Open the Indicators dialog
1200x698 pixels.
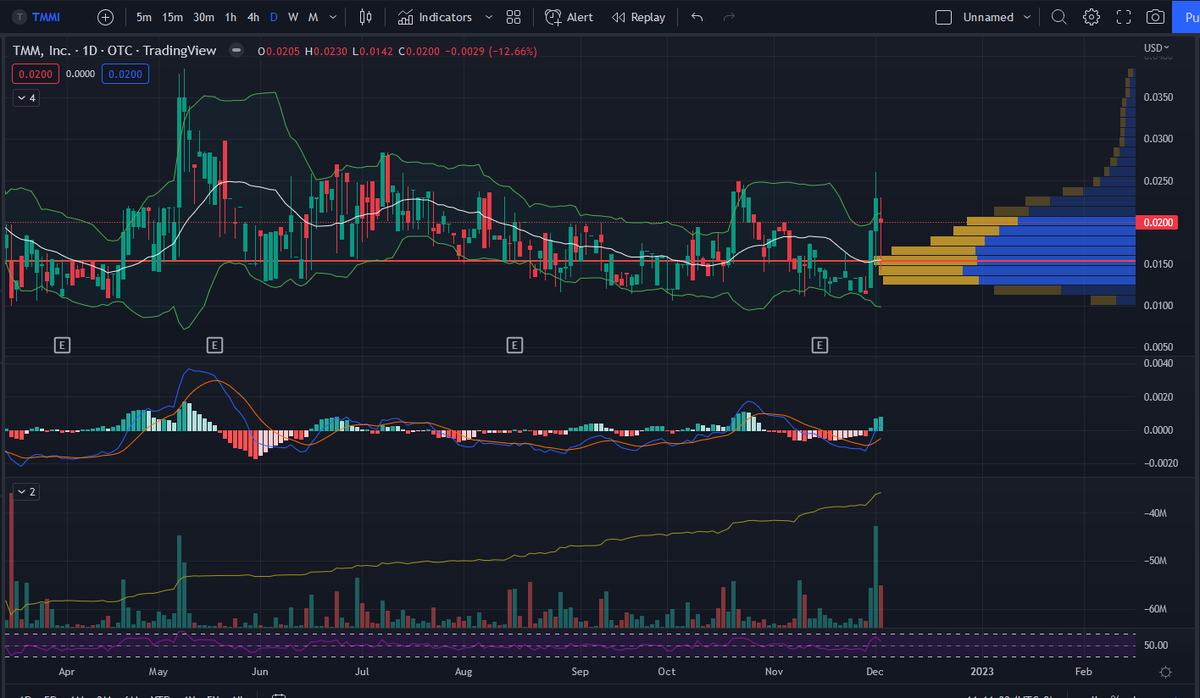click(434, 17)
